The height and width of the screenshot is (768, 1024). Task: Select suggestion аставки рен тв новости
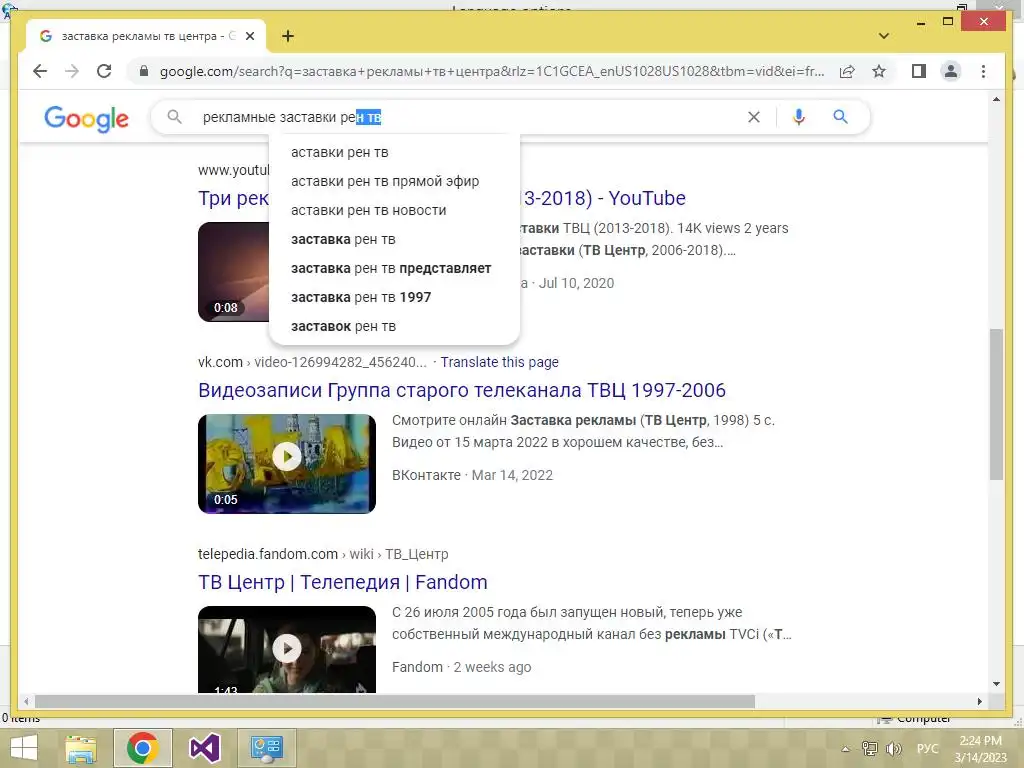point(394,210)
